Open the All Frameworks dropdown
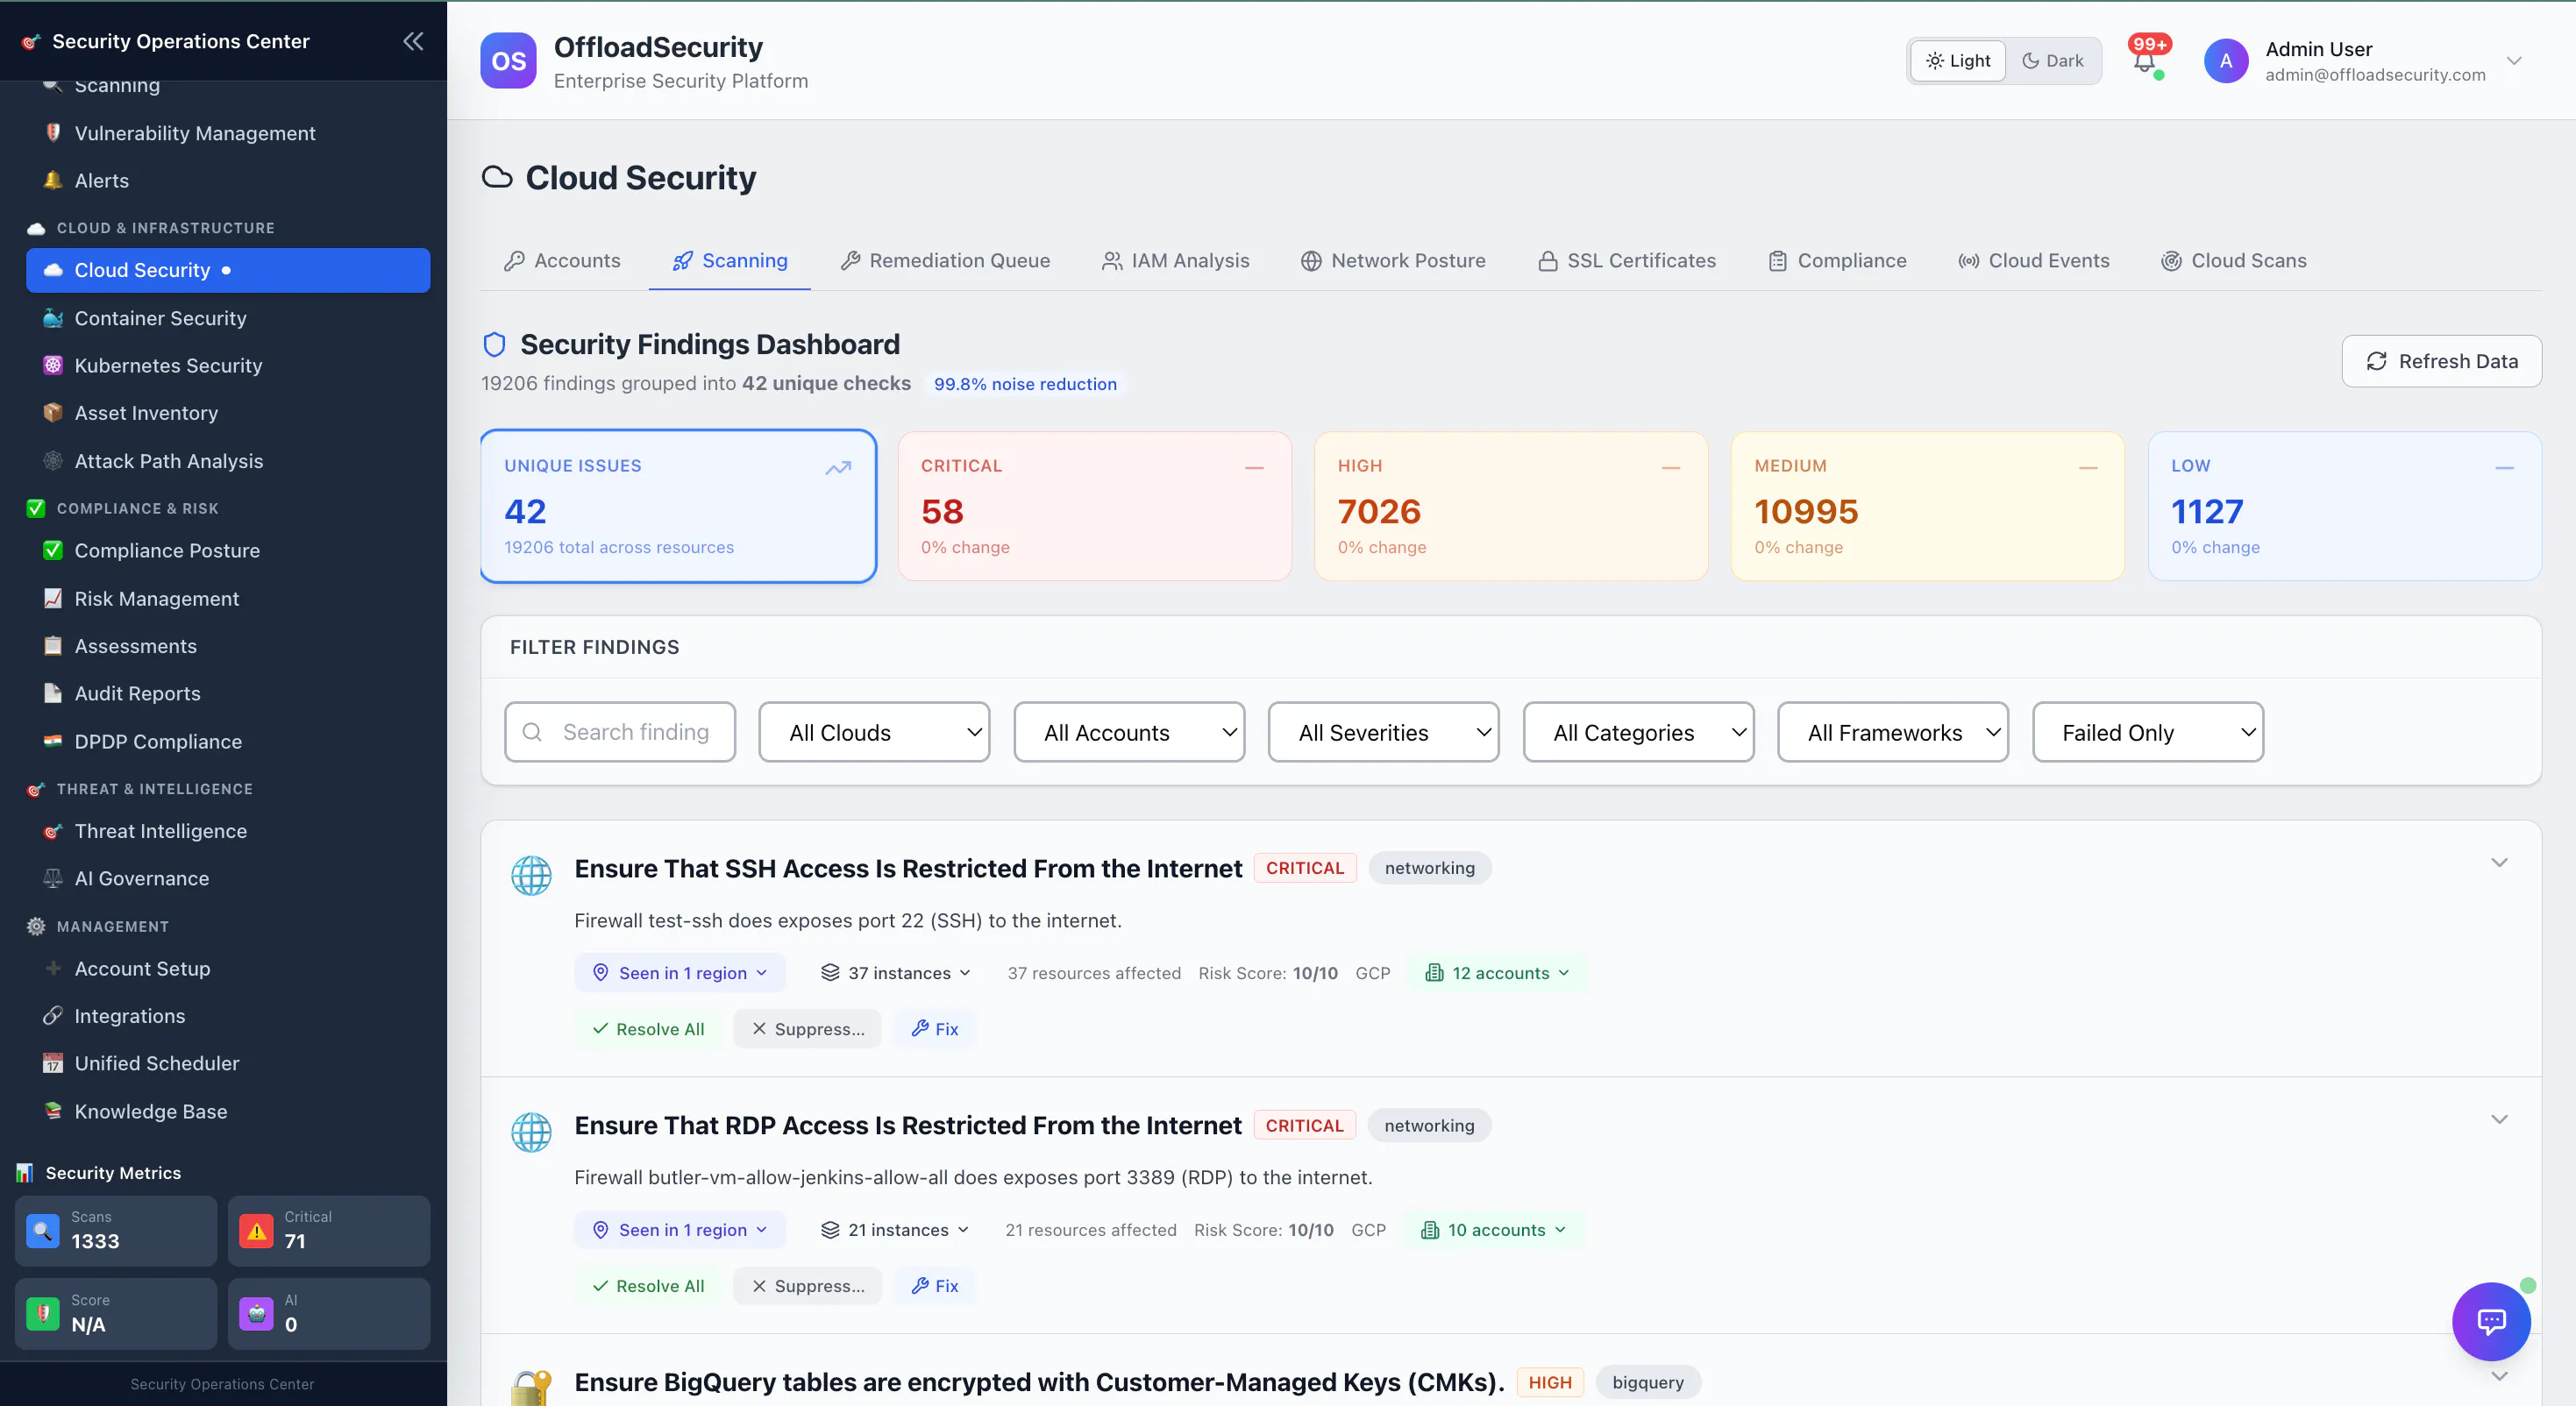This screenshot has height=1406, width=2576. coord(1893,732)
